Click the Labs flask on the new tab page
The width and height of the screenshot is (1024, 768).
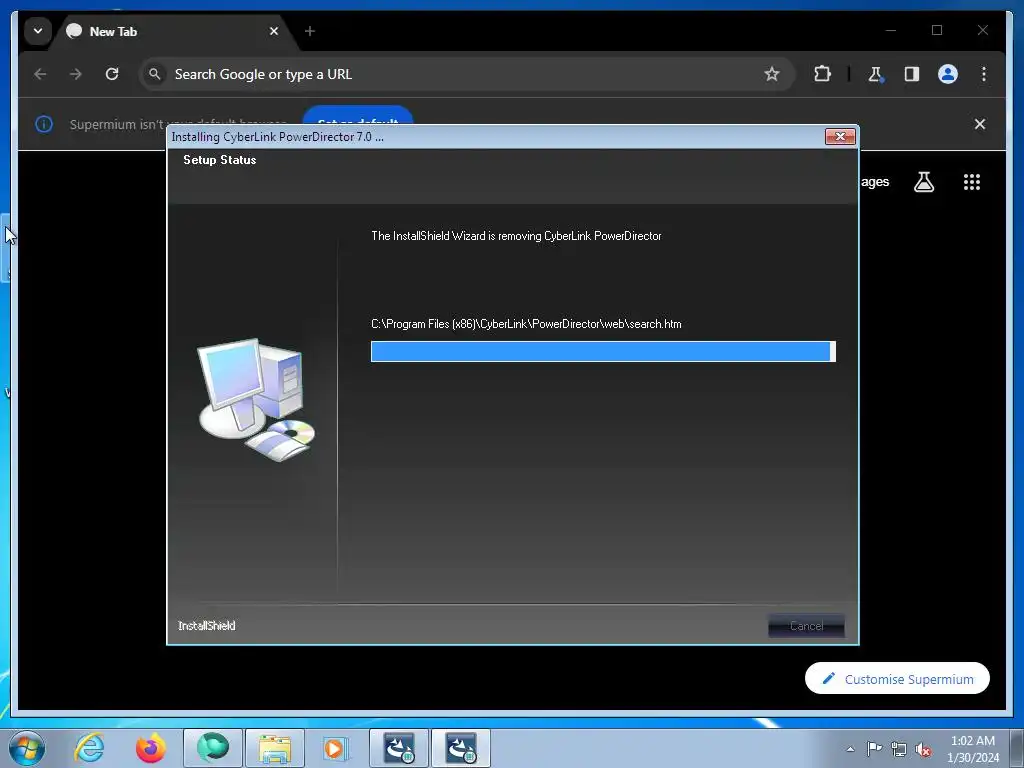(x=923, y=182)
